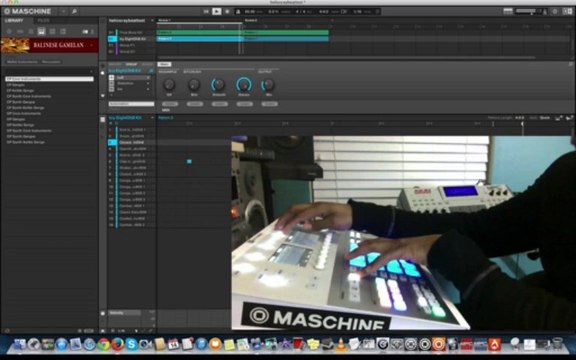Screen dimensions: 576x360
Task: Switch to the MASTER tab in the control area
Action: pos(115,64)
